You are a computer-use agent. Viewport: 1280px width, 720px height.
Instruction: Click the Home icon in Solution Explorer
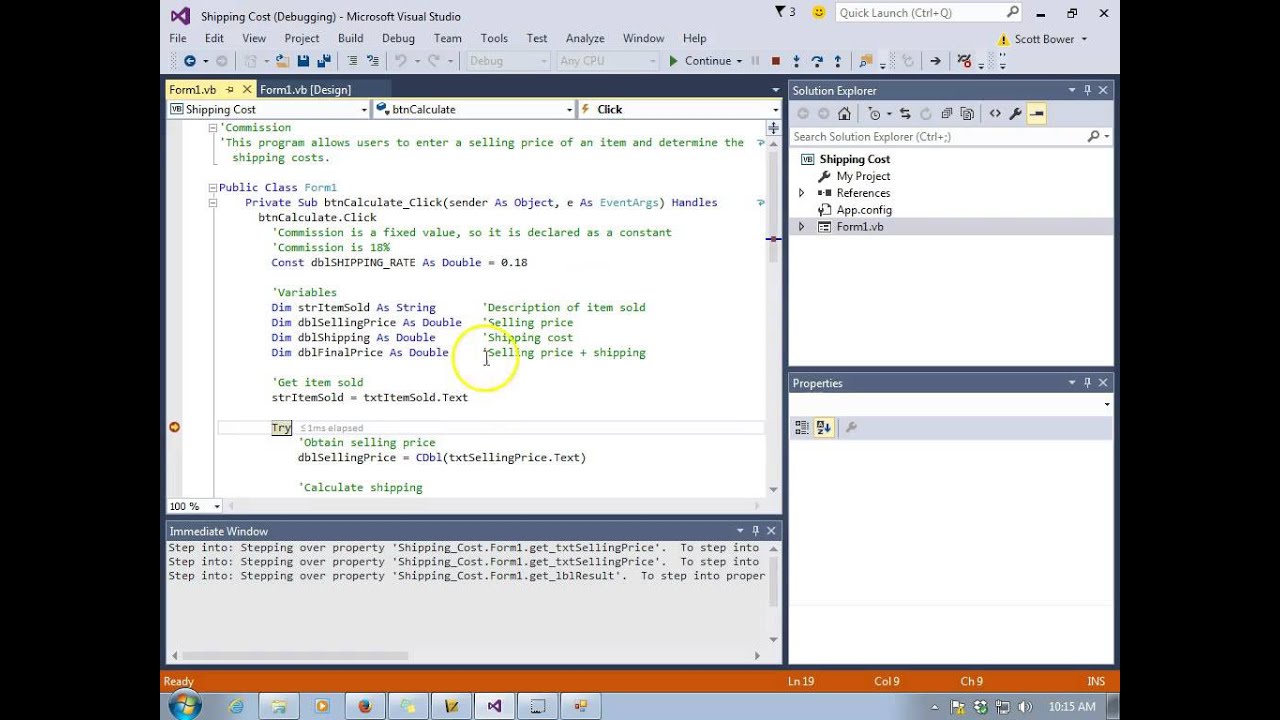coord(844,114)
